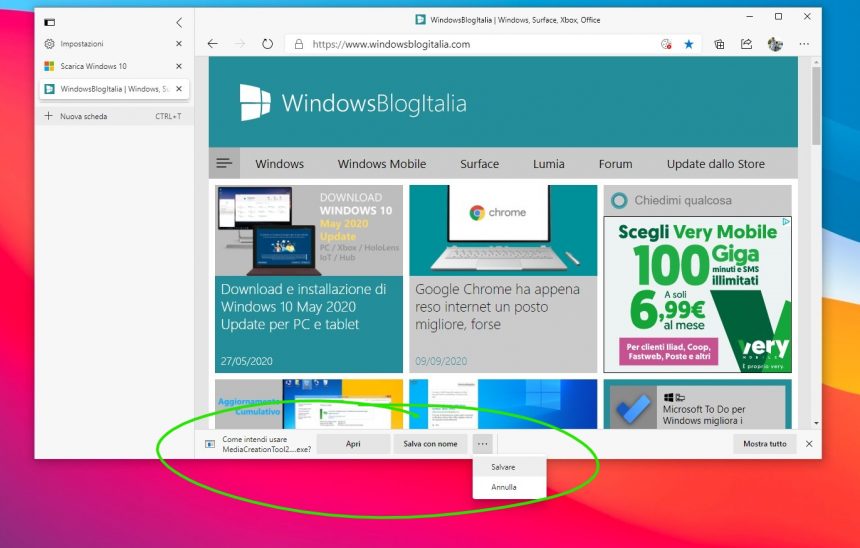Click the download options ellipsis button
860x548 pixels.
click(483, 444)
